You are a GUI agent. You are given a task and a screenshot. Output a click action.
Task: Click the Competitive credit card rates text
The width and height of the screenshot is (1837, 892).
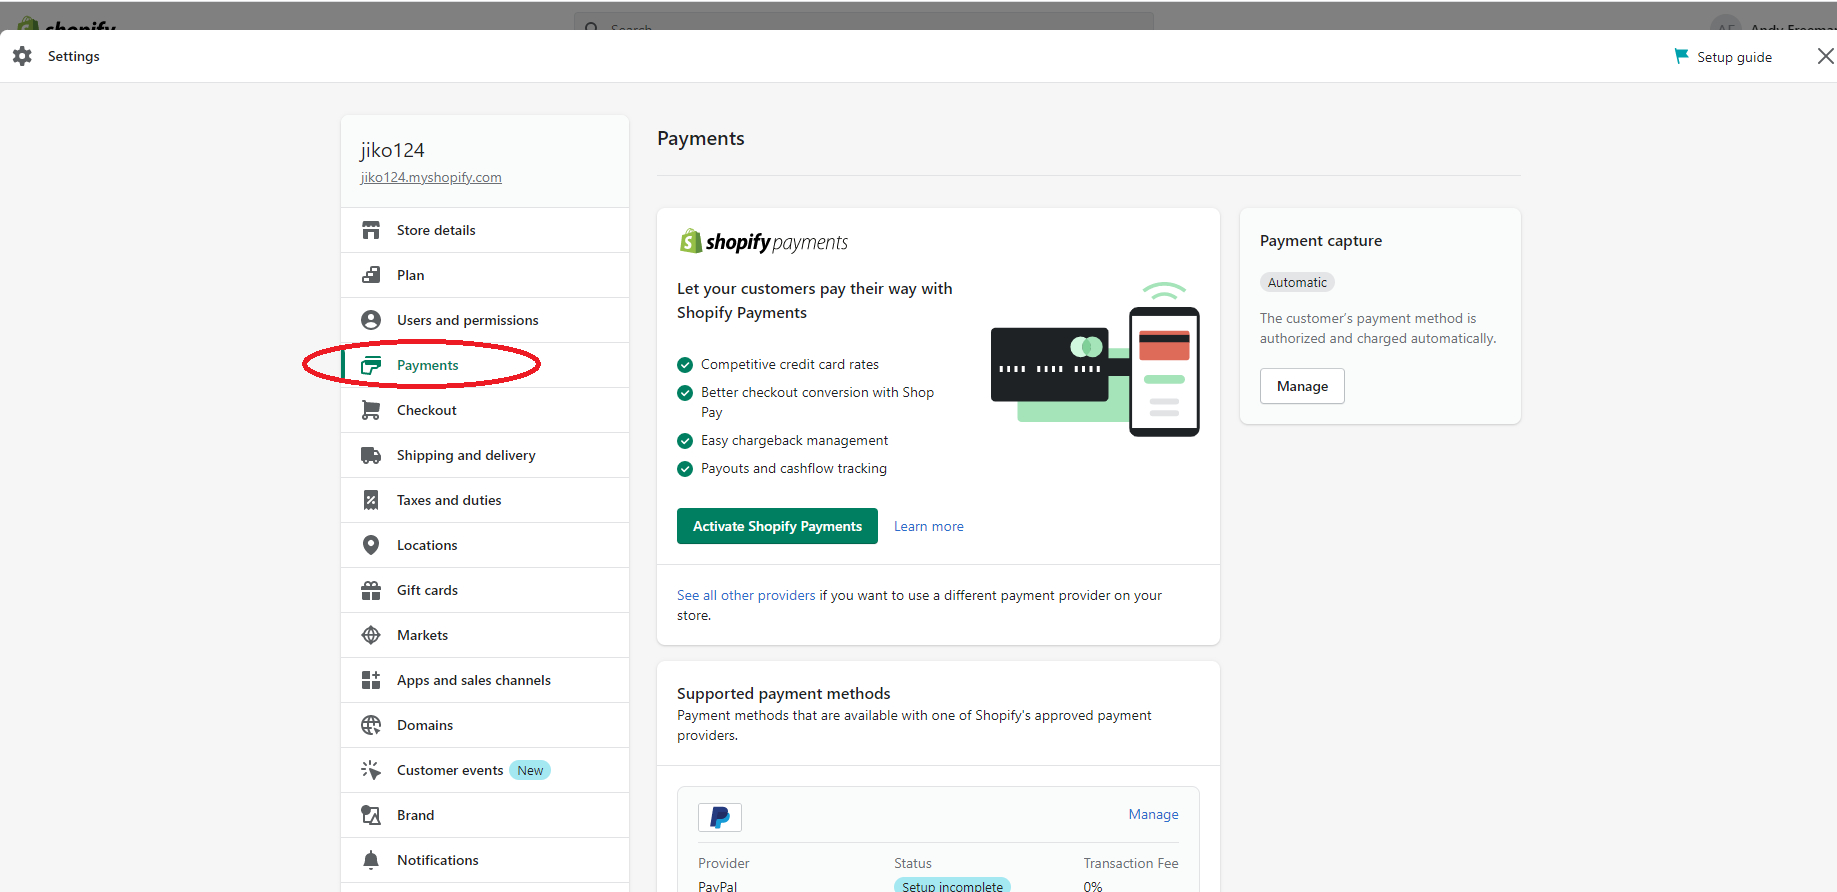[790, 364]
